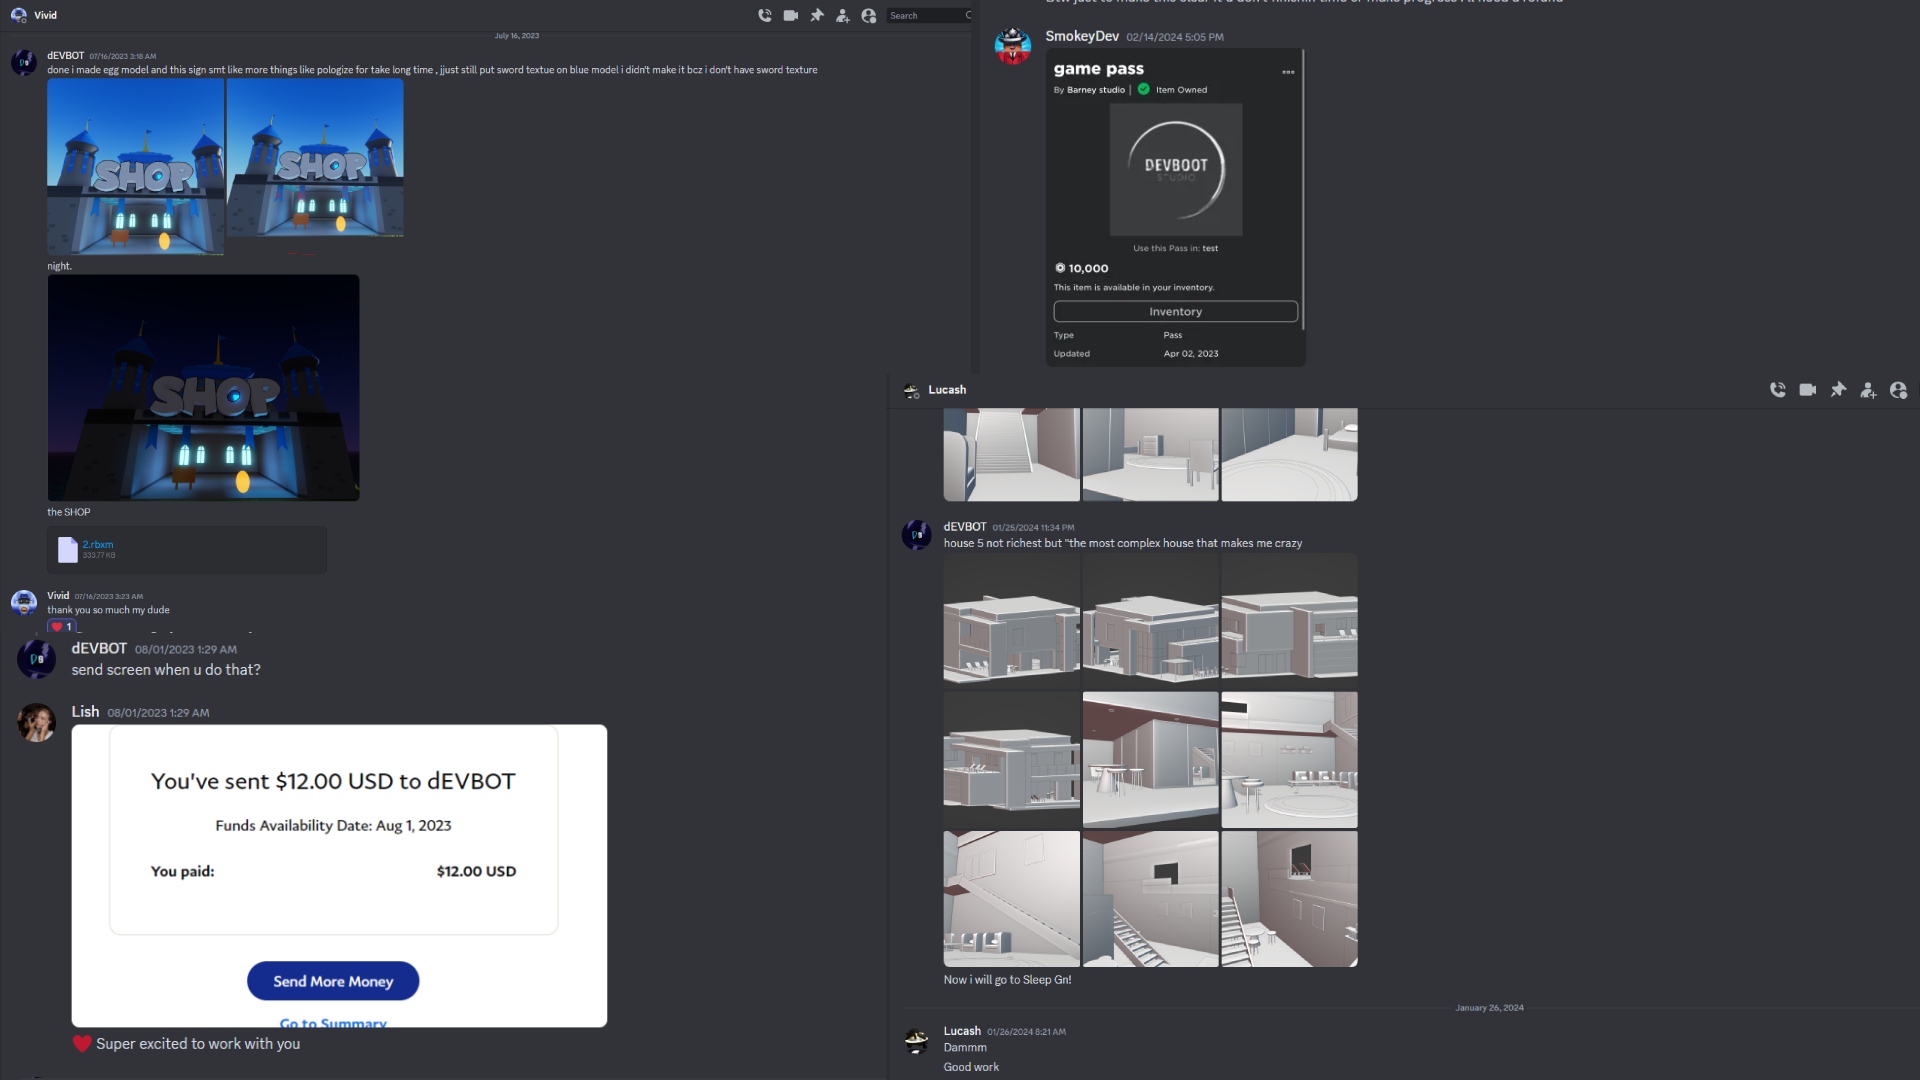1920x1080 pixels.
Task: Open the first daytime SHOP image
Action: coord(136,166)
